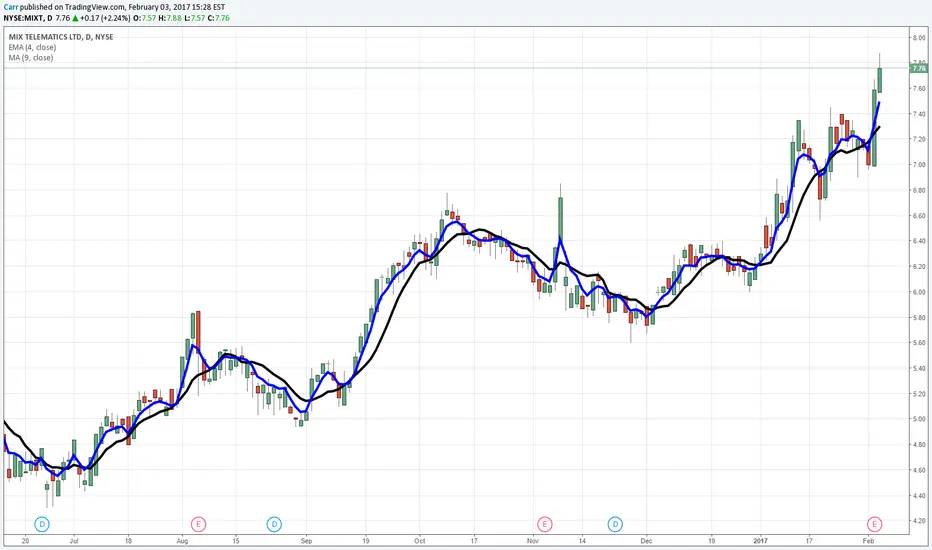Click the 5.80 price axis label

pos(919,318)
